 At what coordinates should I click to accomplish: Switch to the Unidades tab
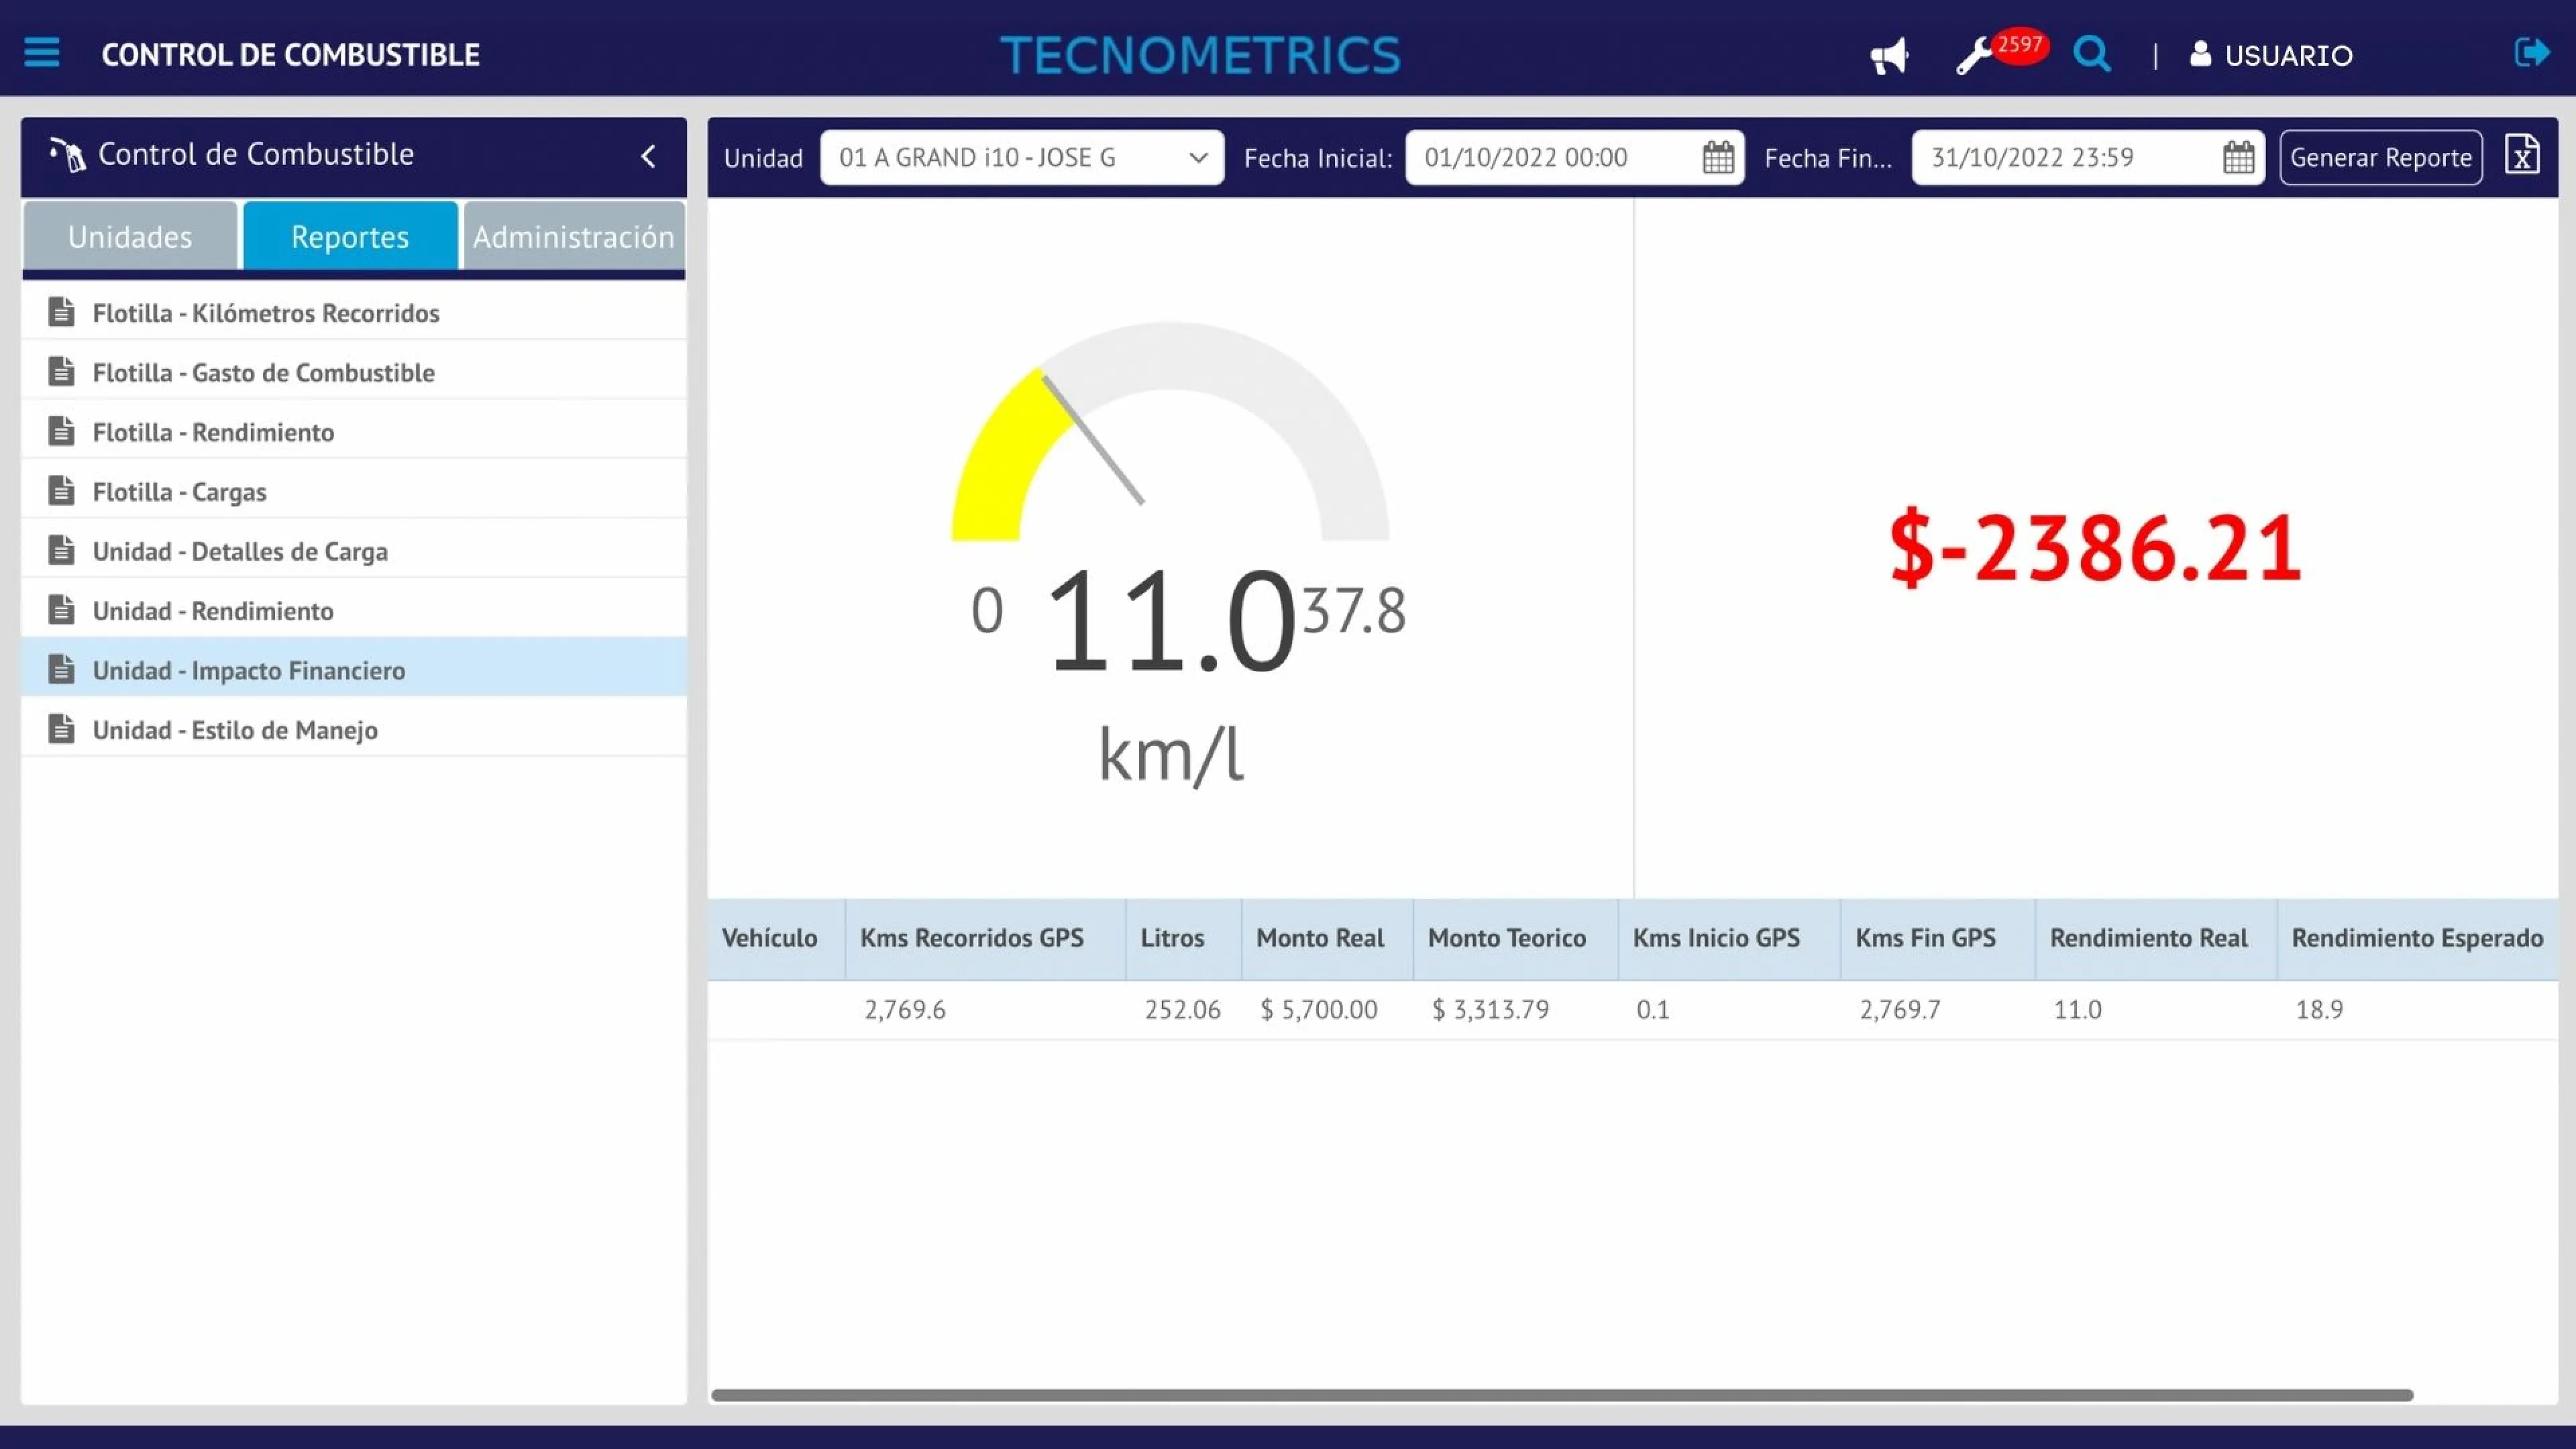[x=130, y=236]
